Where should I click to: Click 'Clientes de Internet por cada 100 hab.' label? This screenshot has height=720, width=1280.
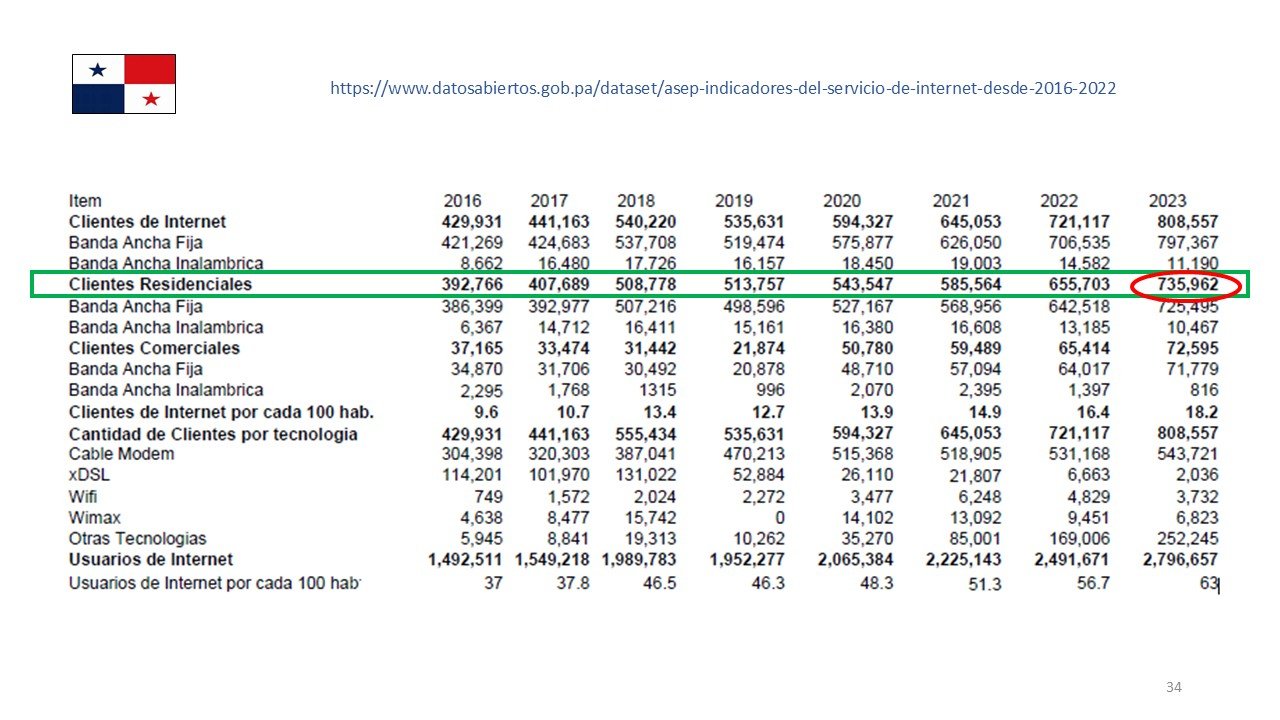click(222, 412)
